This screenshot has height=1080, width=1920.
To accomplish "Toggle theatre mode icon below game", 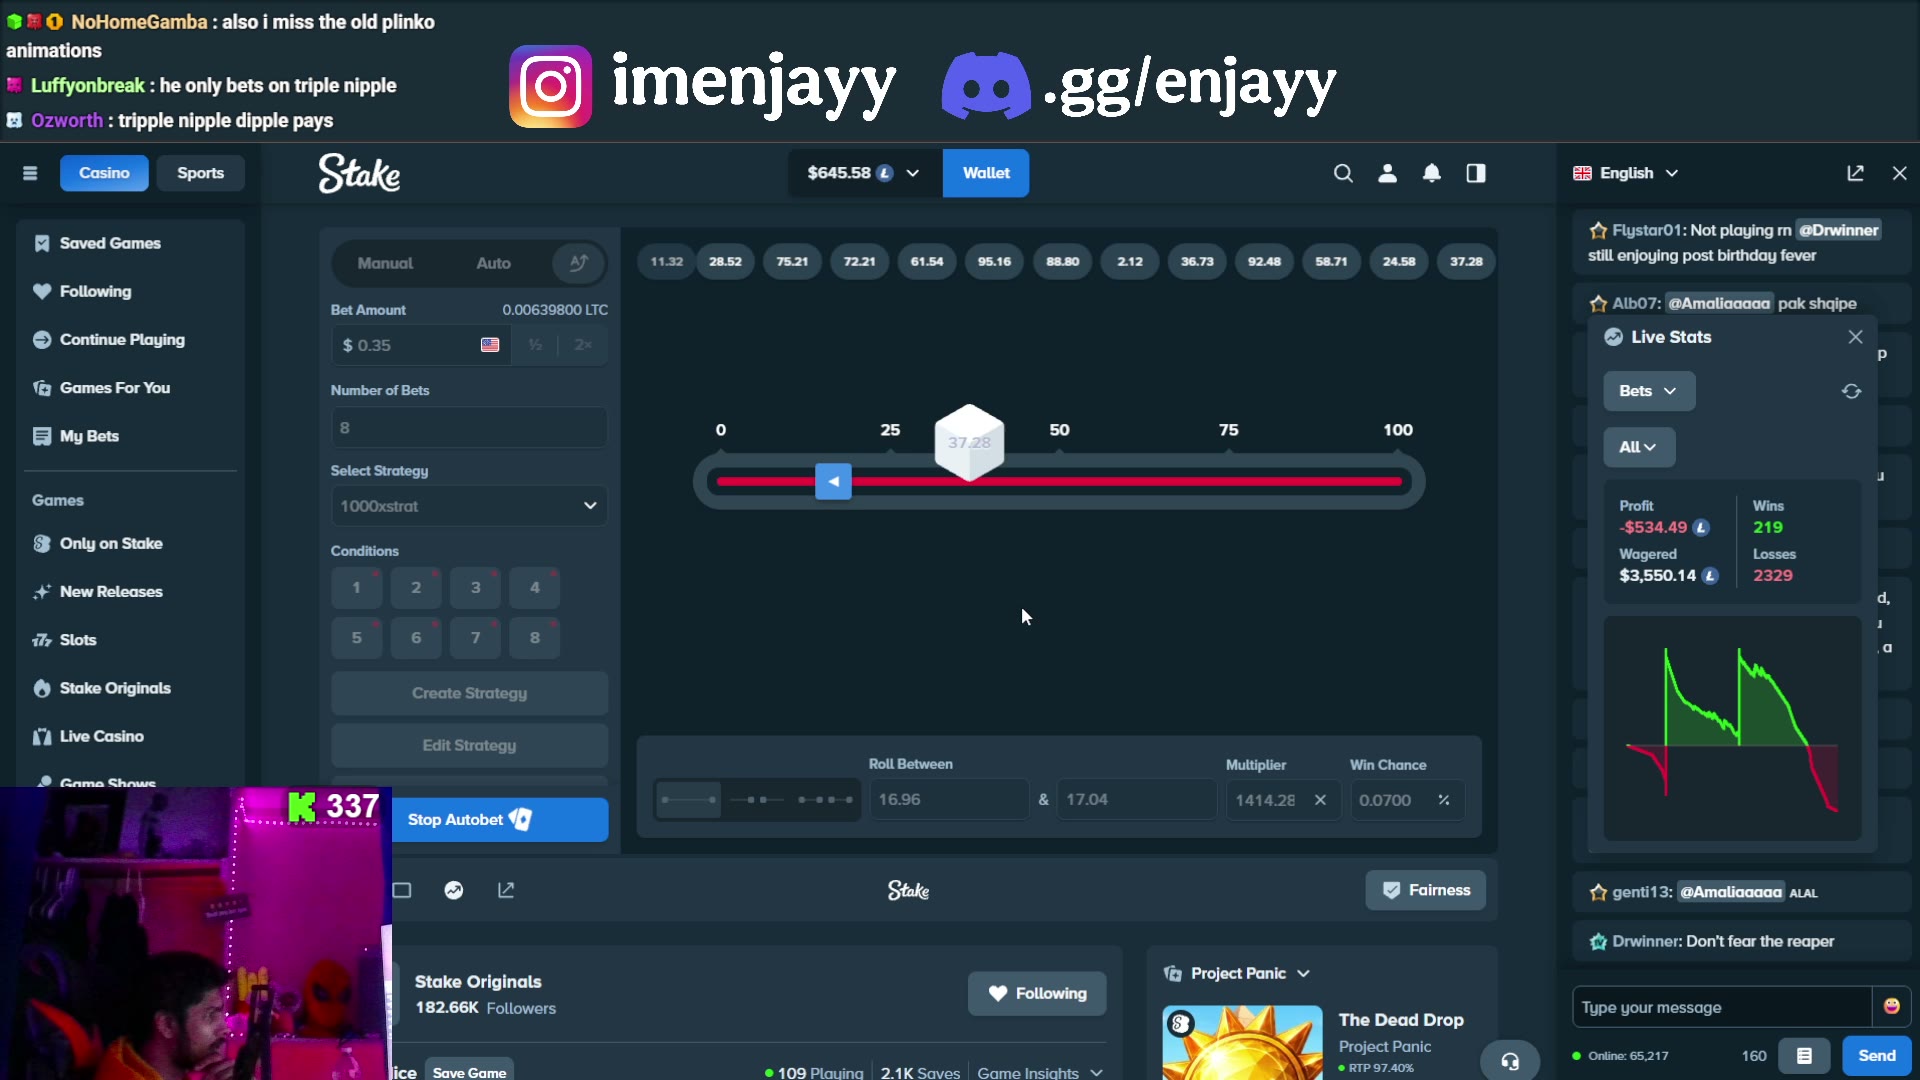I will coord(402,890).
